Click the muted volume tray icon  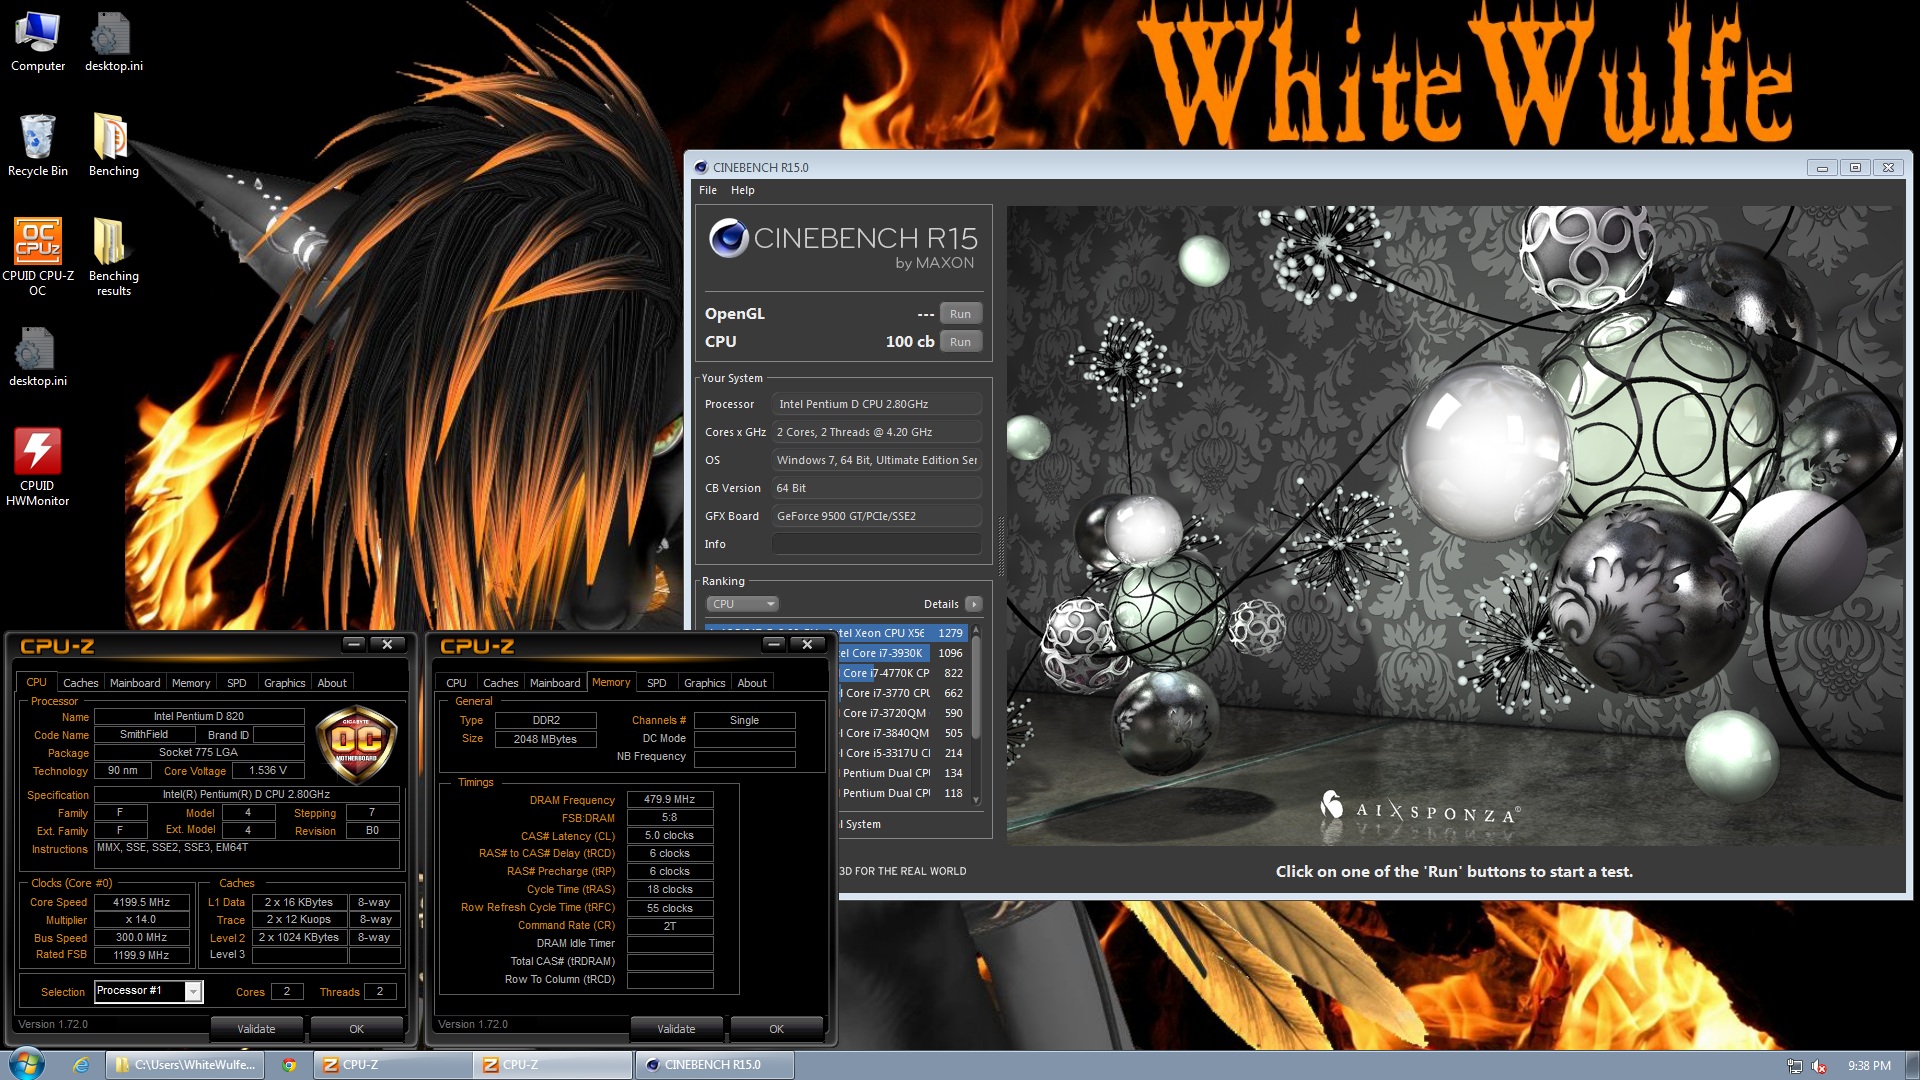pyautogui.click(x=1819, y=1066)
